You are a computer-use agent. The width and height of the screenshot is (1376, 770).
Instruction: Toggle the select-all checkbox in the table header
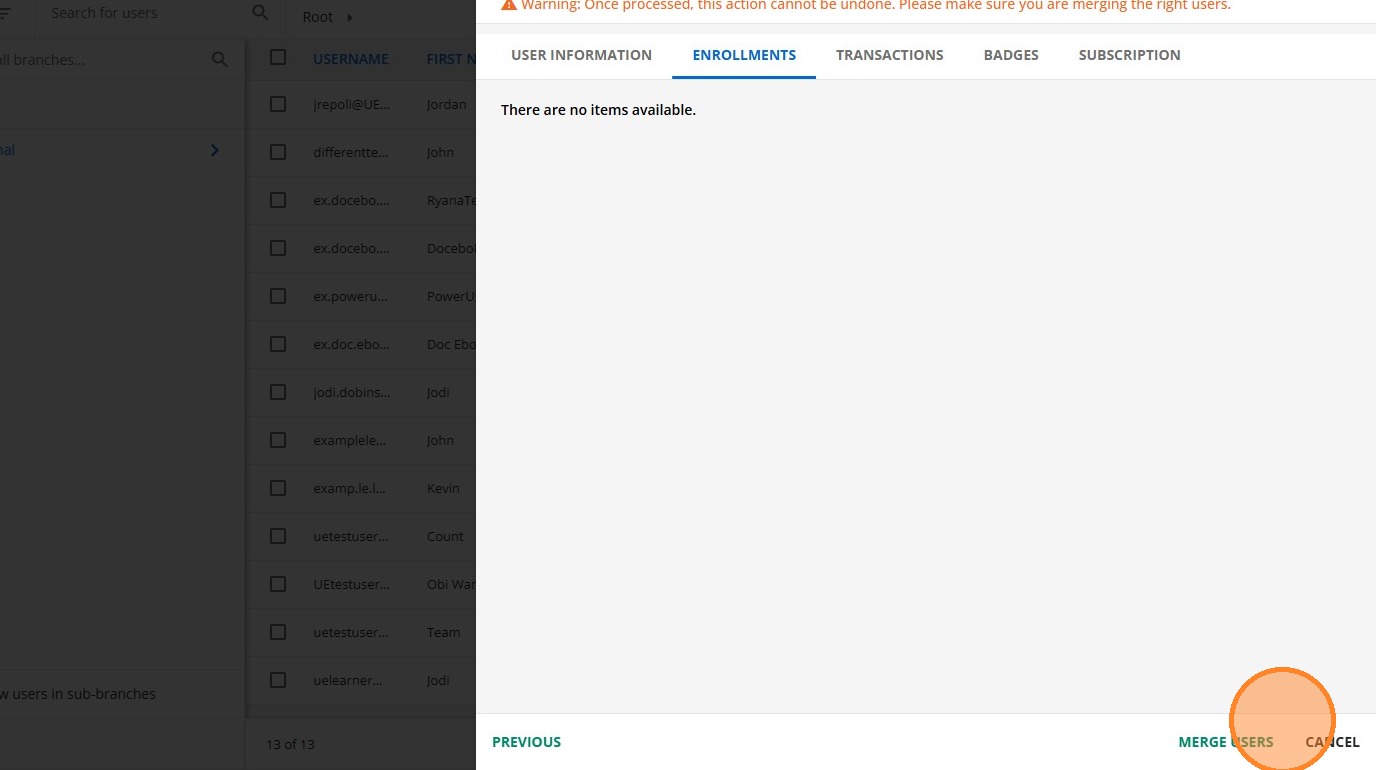point(278,57)
